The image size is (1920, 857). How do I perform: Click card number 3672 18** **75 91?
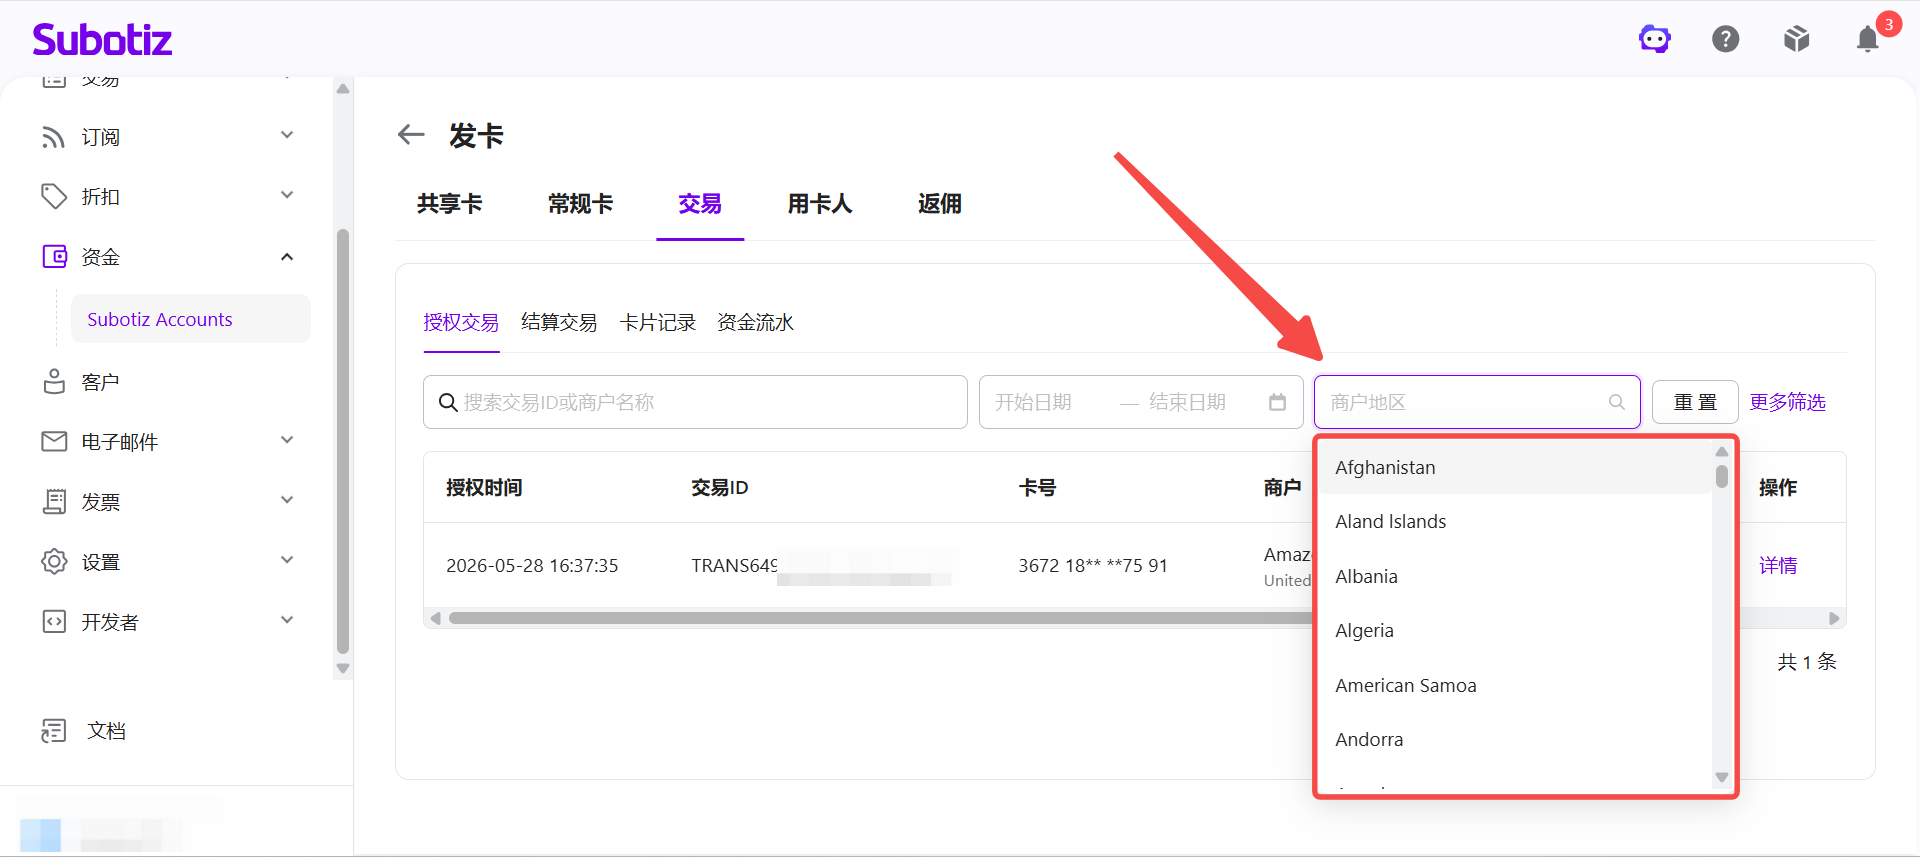[x=1093, y=565]
